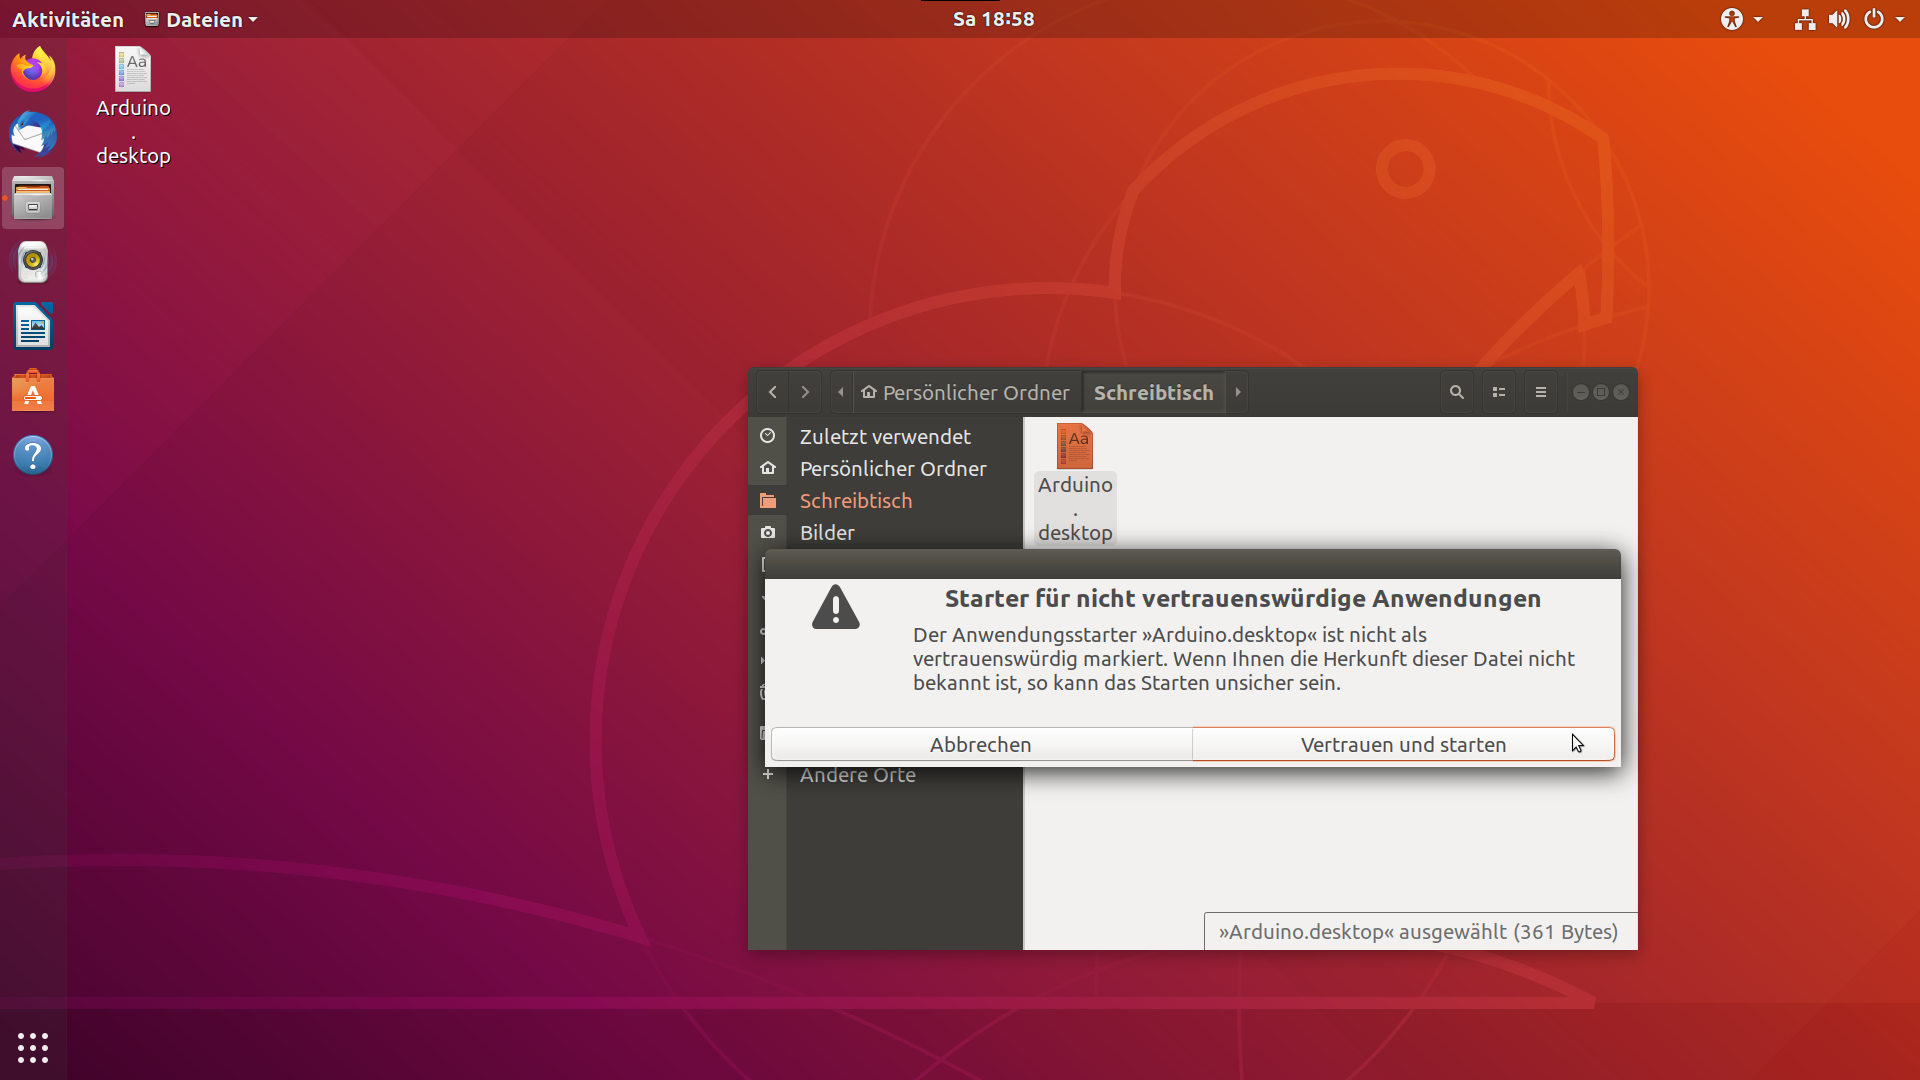
Task: Click Vertrauen und starten button
Action: pos(1403,744)
